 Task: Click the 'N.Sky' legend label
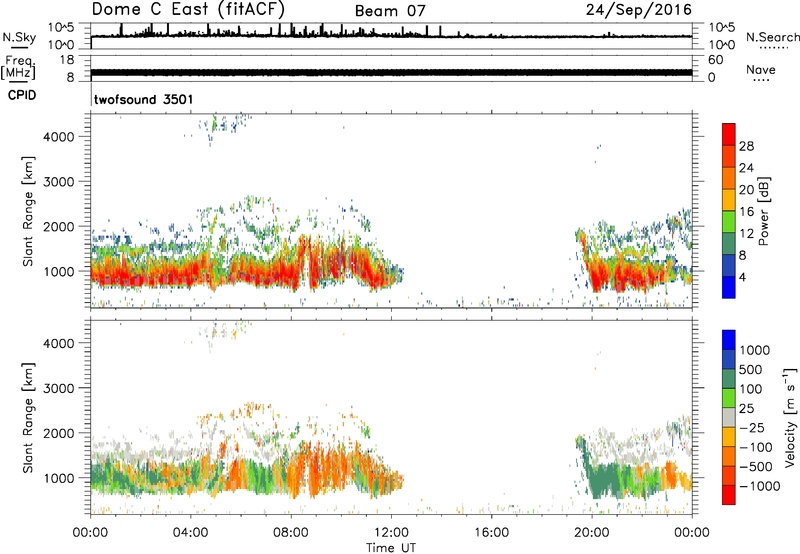[x=19, y=37]
